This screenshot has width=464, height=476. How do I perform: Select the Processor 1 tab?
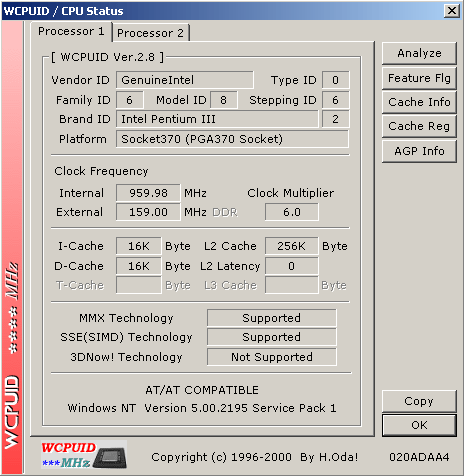click(71, 31)
